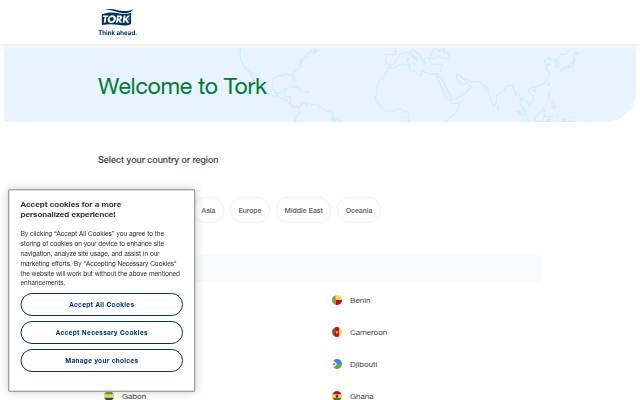640x400 pixels.
Task: Click the cookie banner heading text
Action: pos(71,209)
